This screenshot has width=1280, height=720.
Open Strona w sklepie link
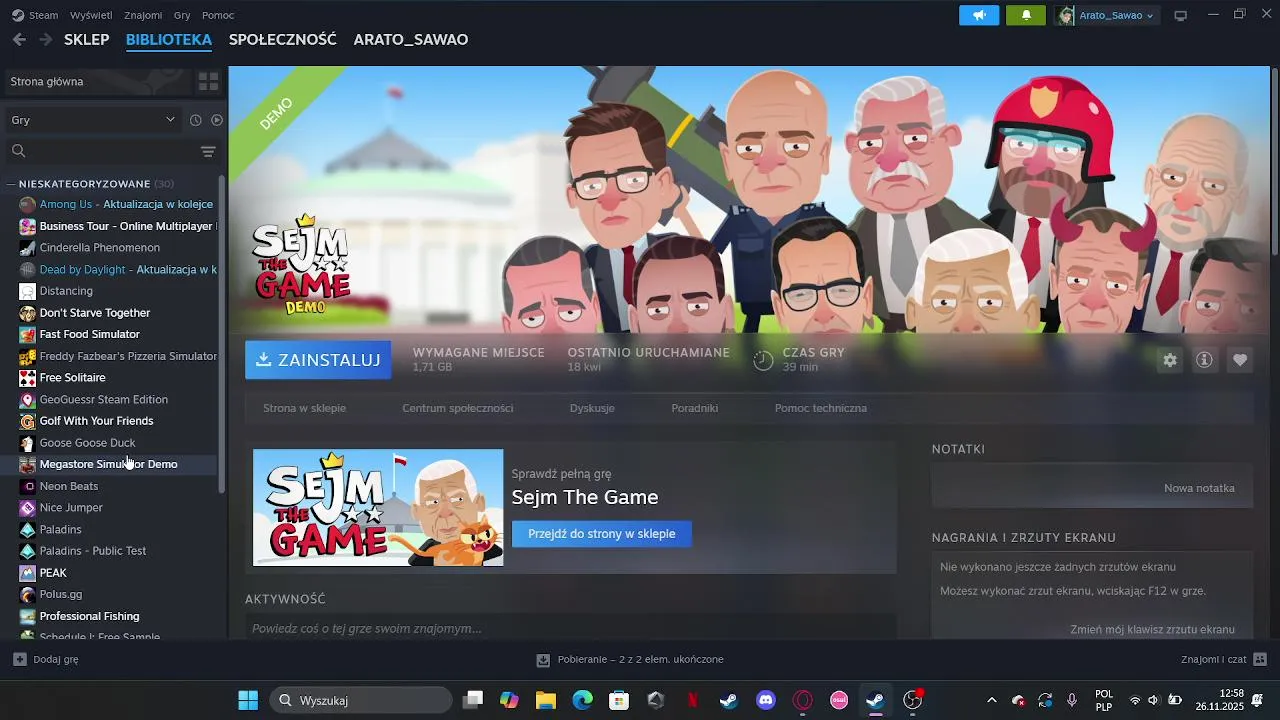[304, 408]
